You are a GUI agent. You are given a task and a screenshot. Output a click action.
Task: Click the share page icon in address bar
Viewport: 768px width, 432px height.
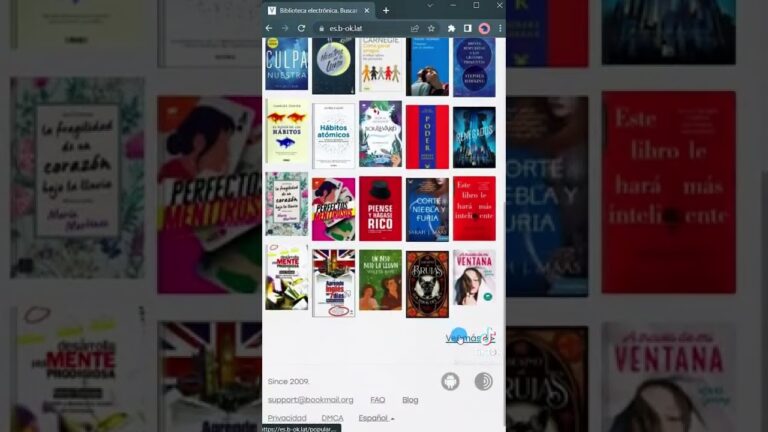[415, 28]
